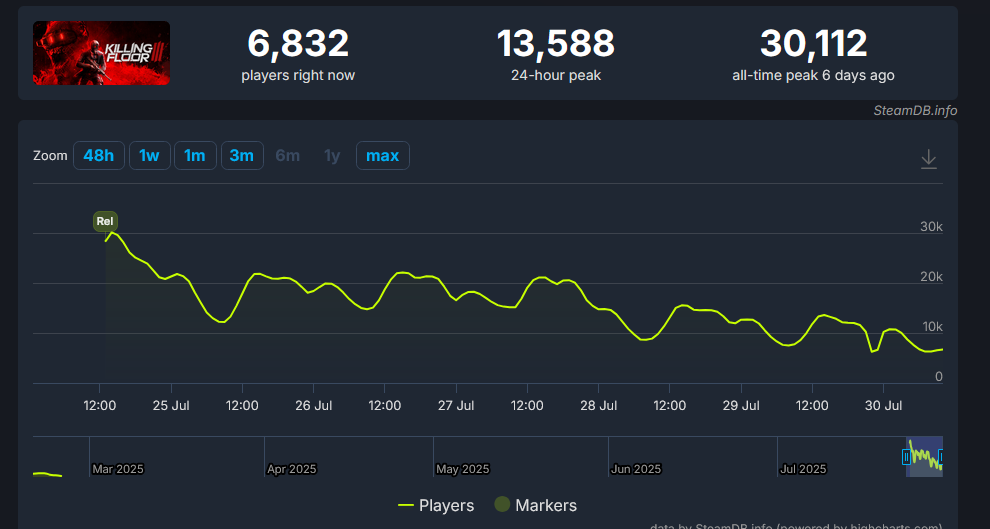The image size is (990, 529).
Task: Click Jun 2025 in the navigator timeline
Action: click(x=636, y=469)
